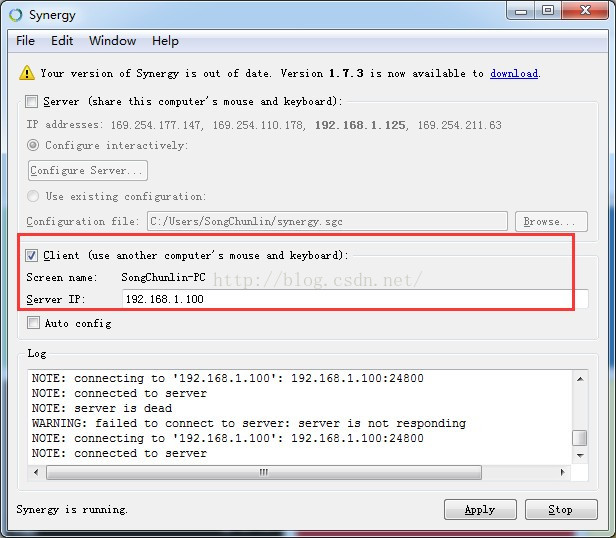Viewport: 616px width, 538px height.
Task: Select the Configure interactively radio button
Action: (x=33, y=145)
